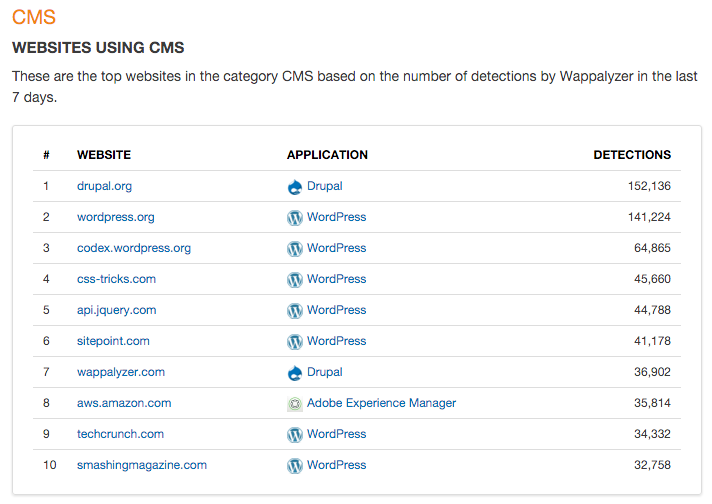Click the detections value 44,788
The height and width of the screenshot is (504, 712).
653,310
